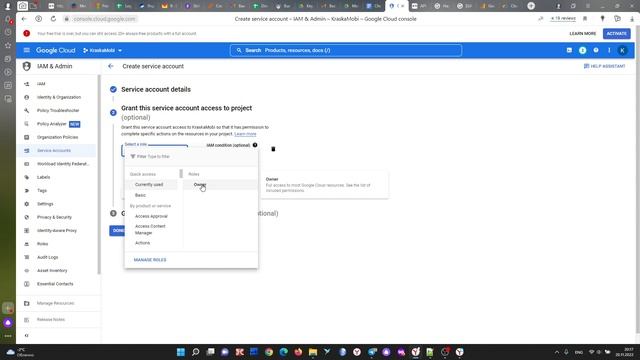The width and height of the screenshot is (640, 360).
Task: Select the Access Approval category
Action: click(151, 216)
